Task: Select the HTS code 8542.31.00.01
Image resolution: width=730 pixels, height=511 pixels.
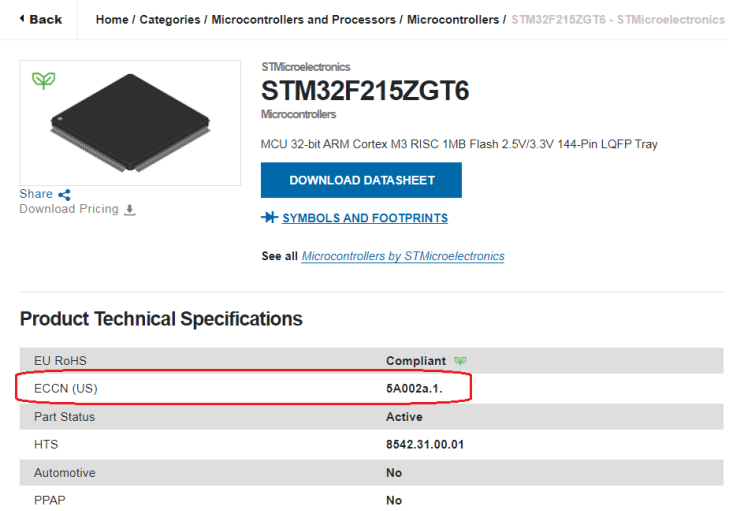Action: pyautogui.click(x=425, y=444)
